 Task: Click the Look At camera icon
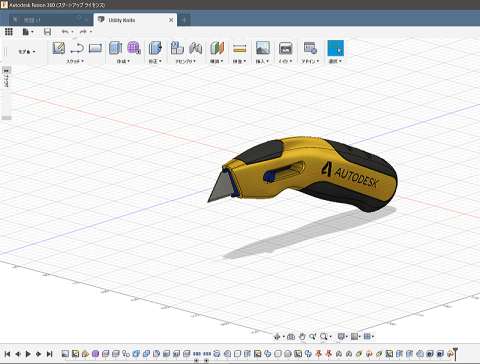point(291,337)
